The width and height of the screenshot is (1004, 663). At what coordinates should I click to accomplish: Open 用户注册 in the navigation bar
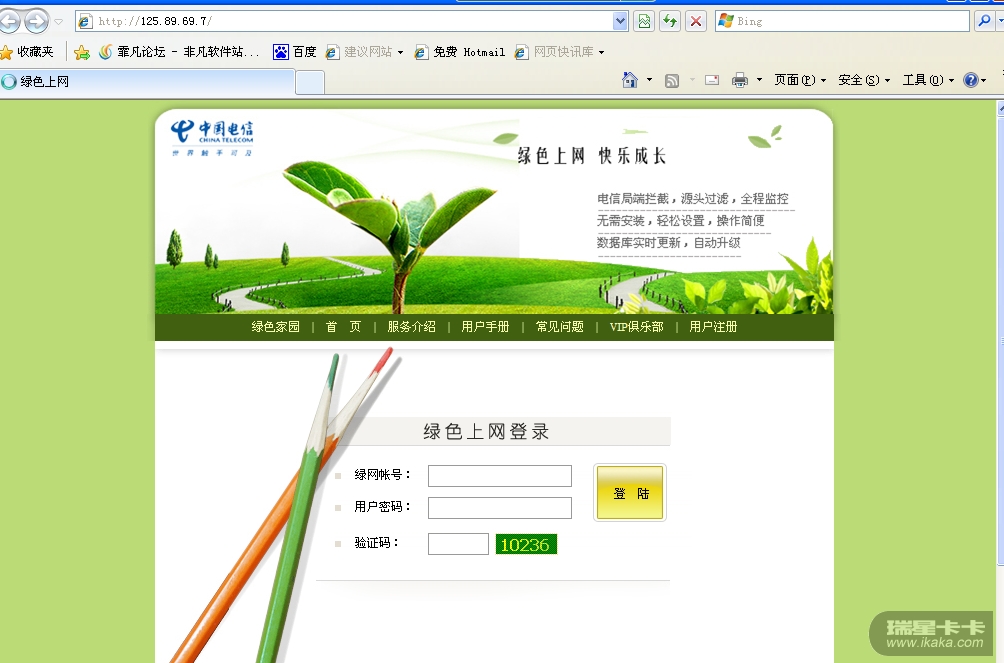(713, 327)
